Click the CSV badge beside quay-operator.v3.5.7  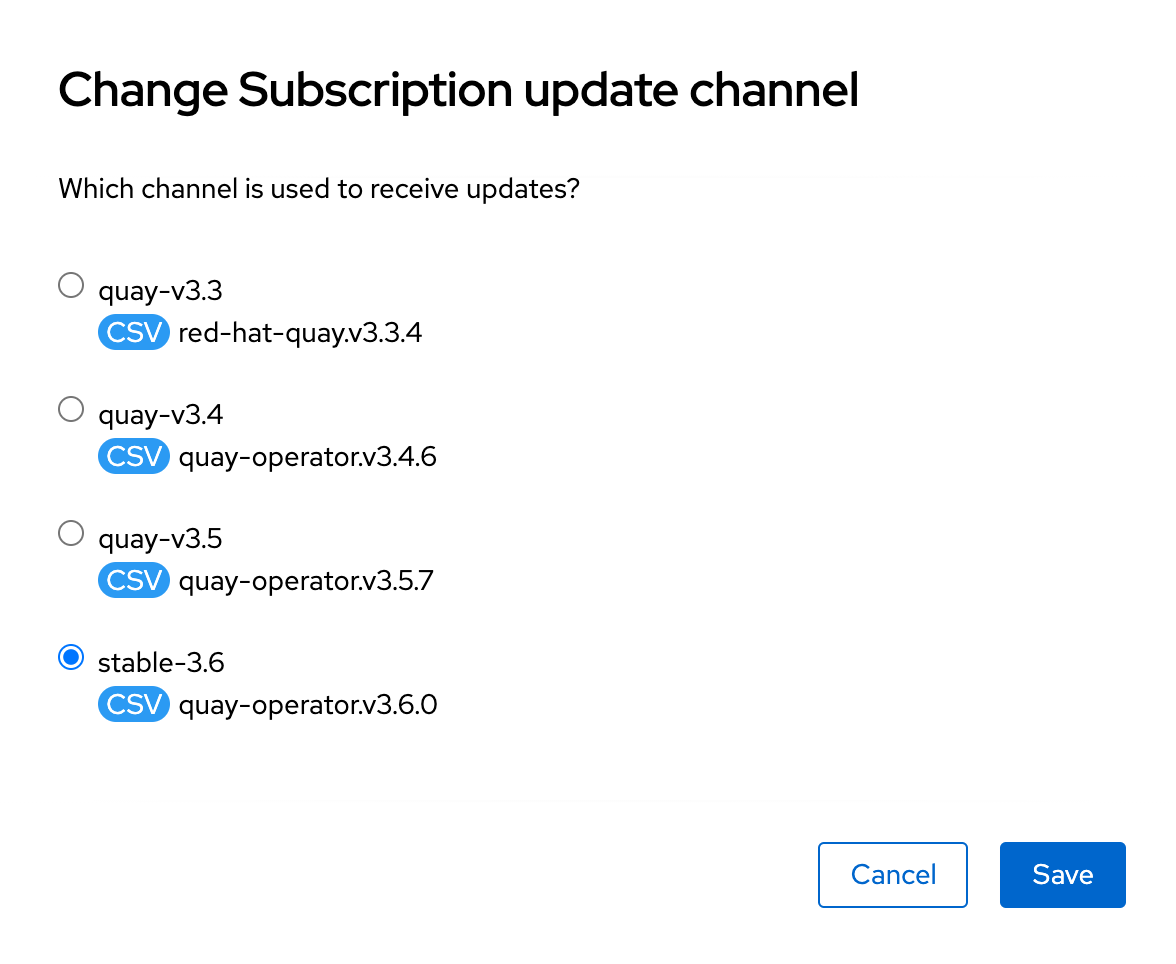point(134,581)
